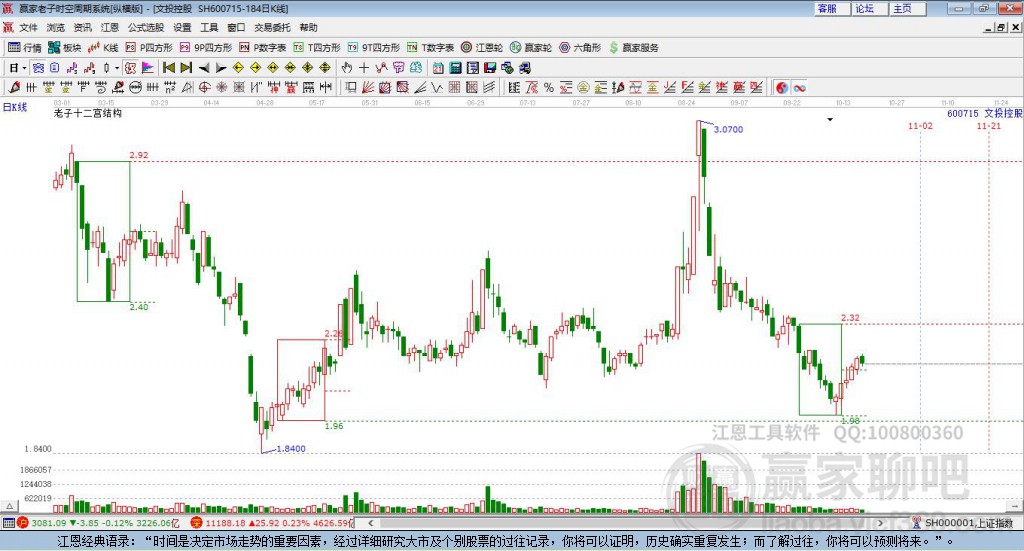
Task: Select the Gann fan lines tool
Action: 368,87
